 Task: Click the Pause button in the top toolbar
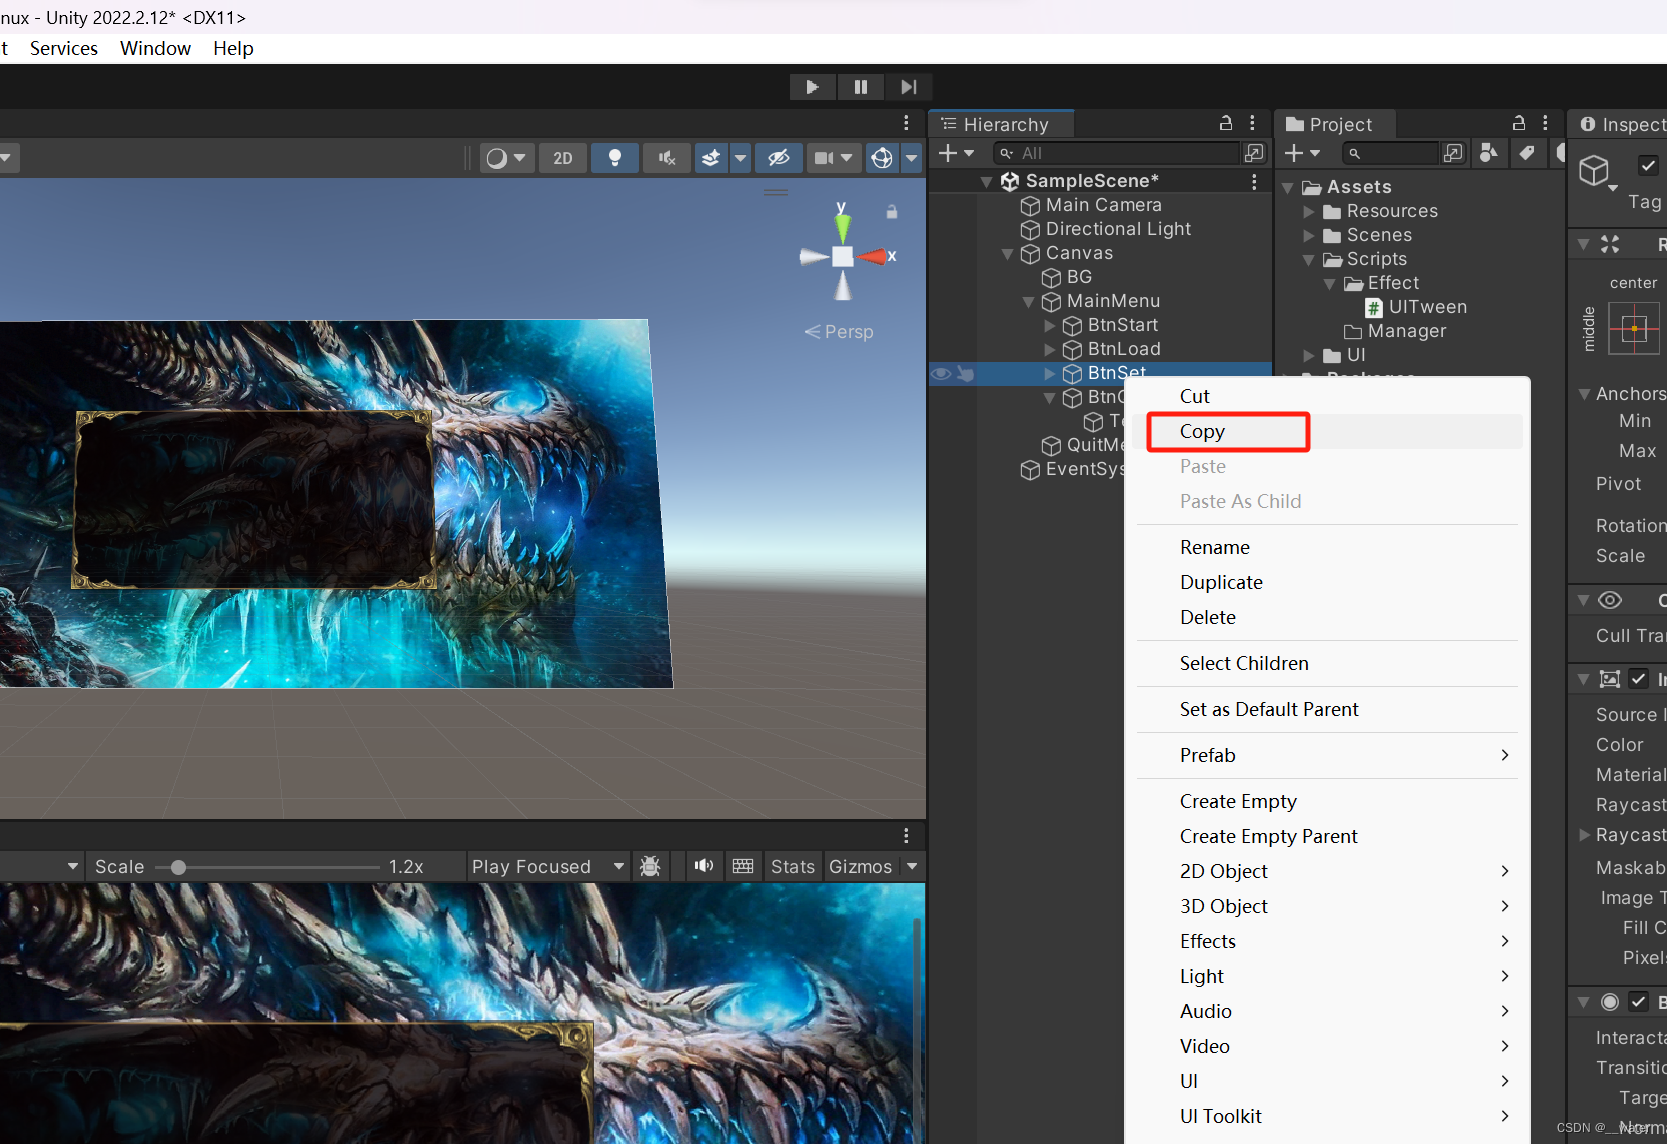860,87
